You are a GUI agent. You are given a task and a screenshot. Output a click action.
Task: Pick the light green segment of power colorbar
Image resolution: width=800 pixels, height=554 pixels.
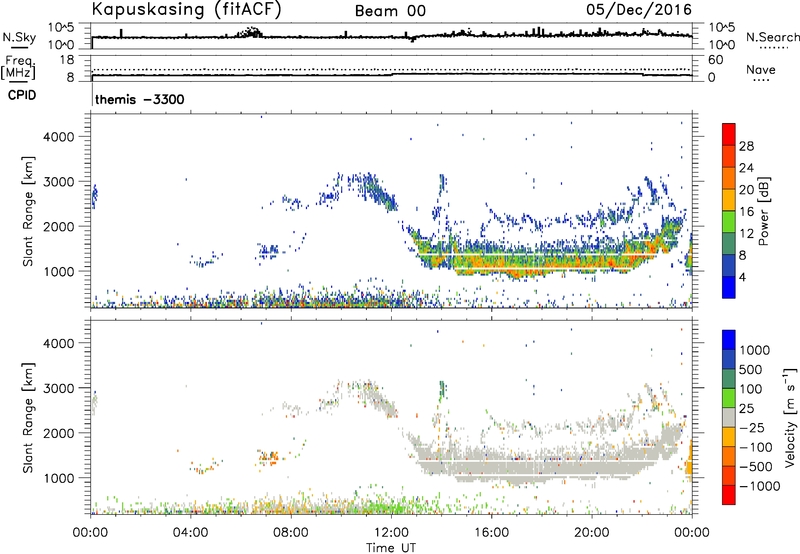pyautogui.click(x=729, y=222)
